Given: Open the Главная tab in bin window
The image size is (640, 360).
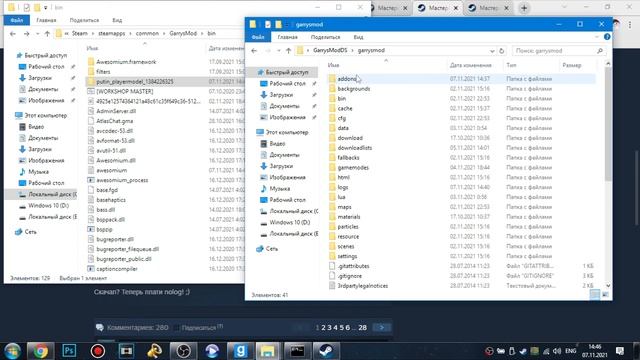Looking at the screenshot, I should [46, 20].
